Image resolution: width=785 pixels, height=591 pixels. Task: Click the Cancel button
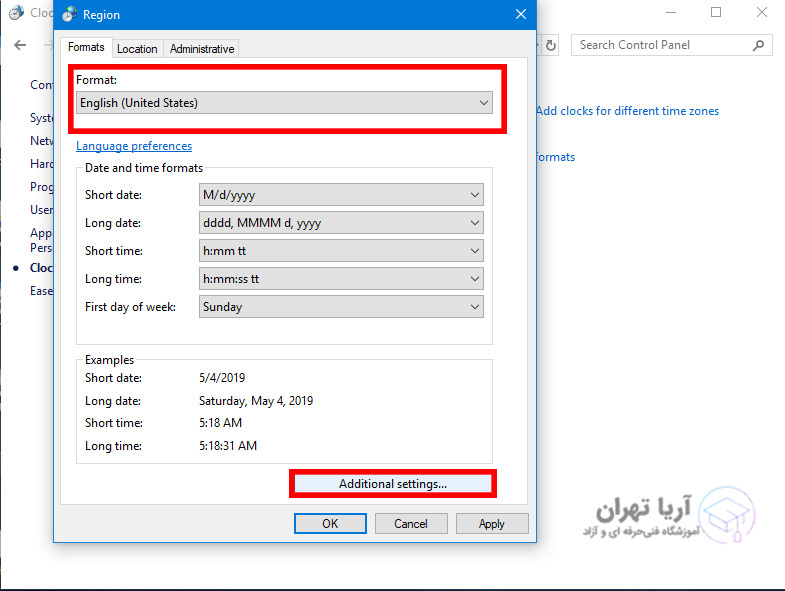tap(411, 524)
